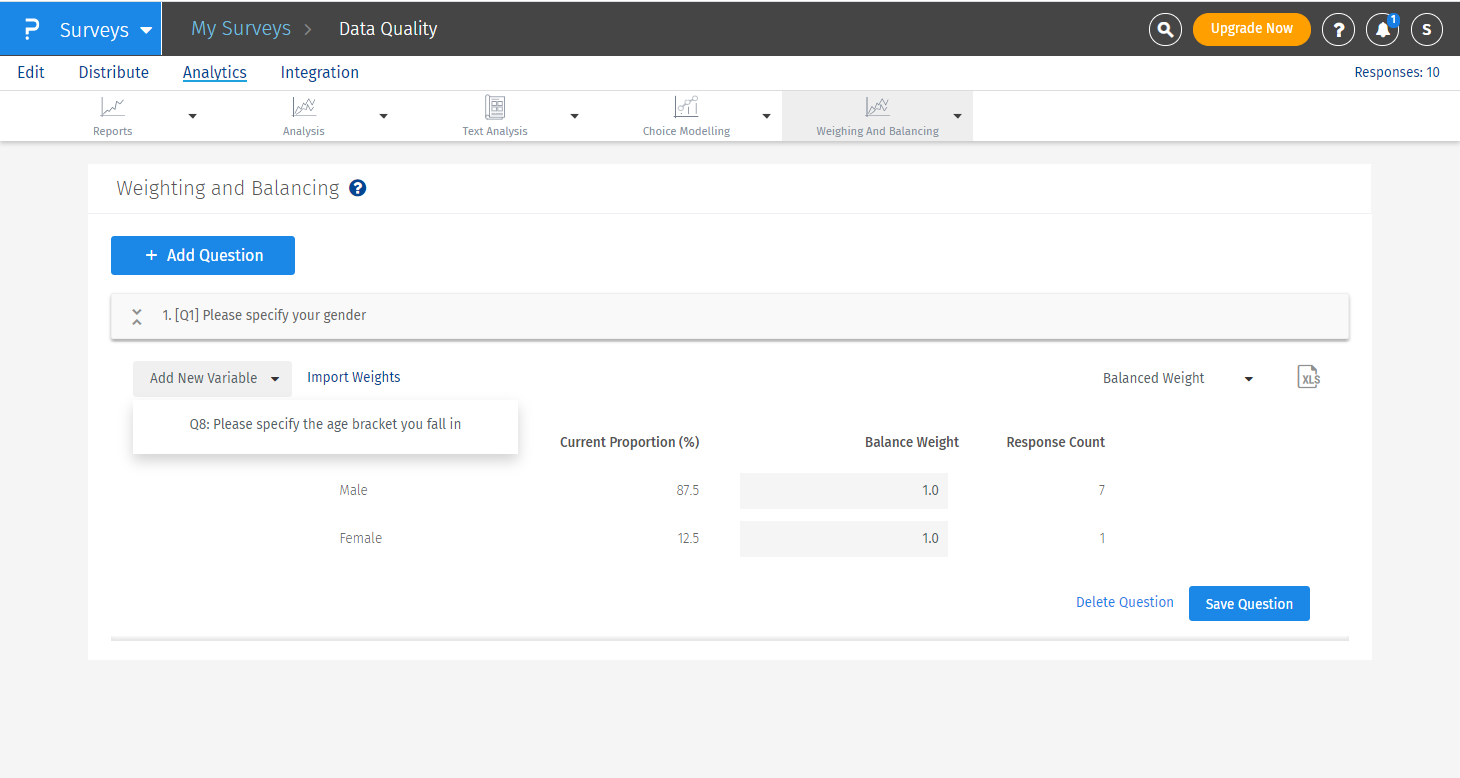Image resolution: width=1460 pixels, height=778 pixels.
Task: Click the Save Question button
Action: [x=1249, y=604]
